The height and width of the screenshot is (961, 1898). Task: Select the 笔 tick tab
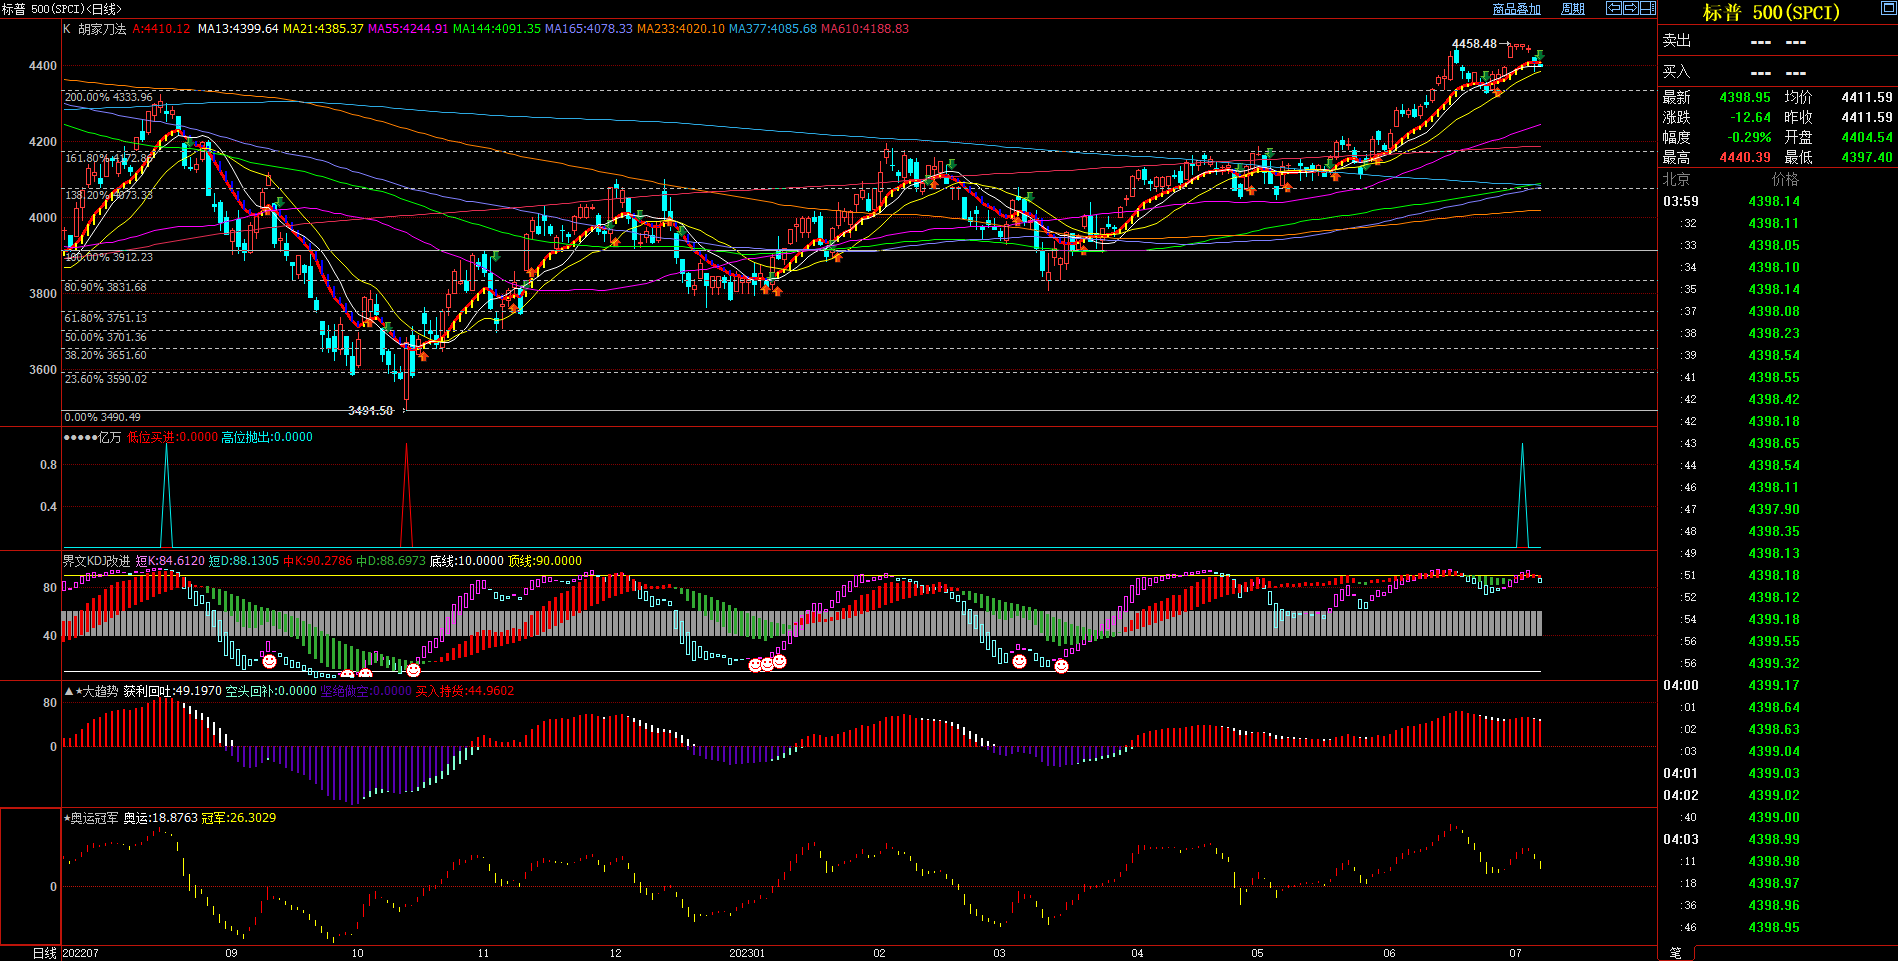1676,953
